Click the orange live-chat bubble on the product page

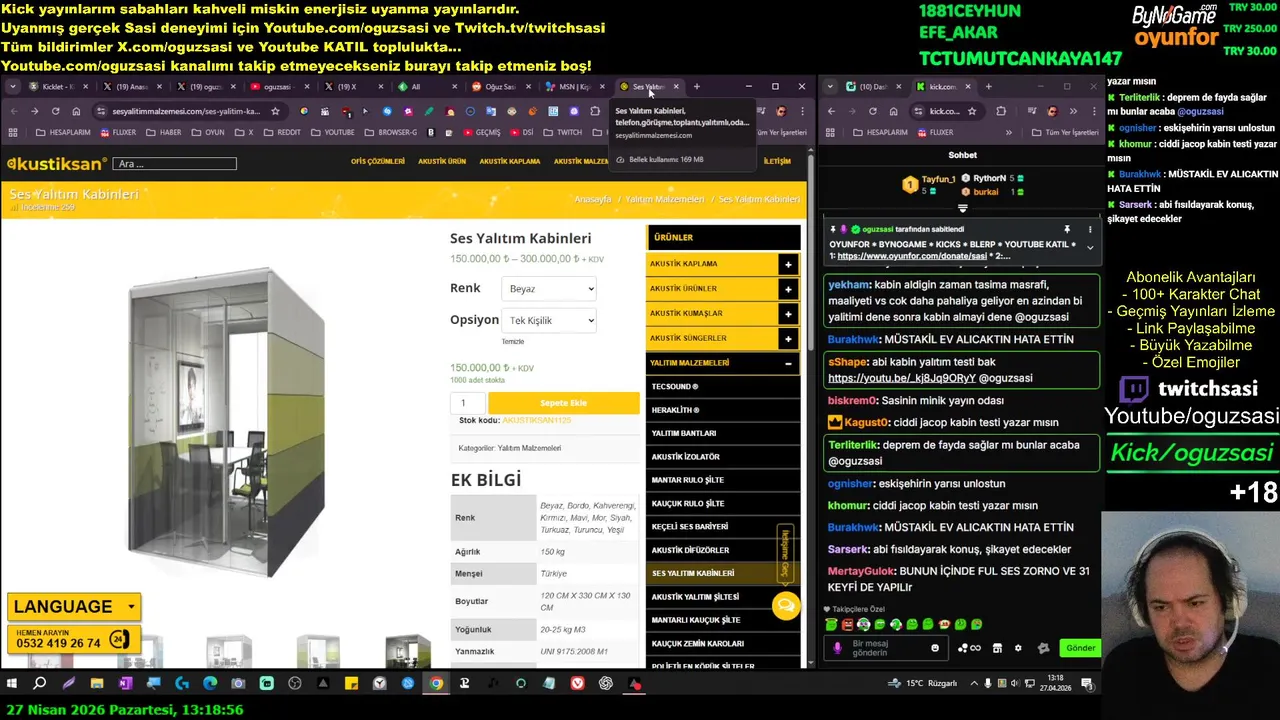786,606
